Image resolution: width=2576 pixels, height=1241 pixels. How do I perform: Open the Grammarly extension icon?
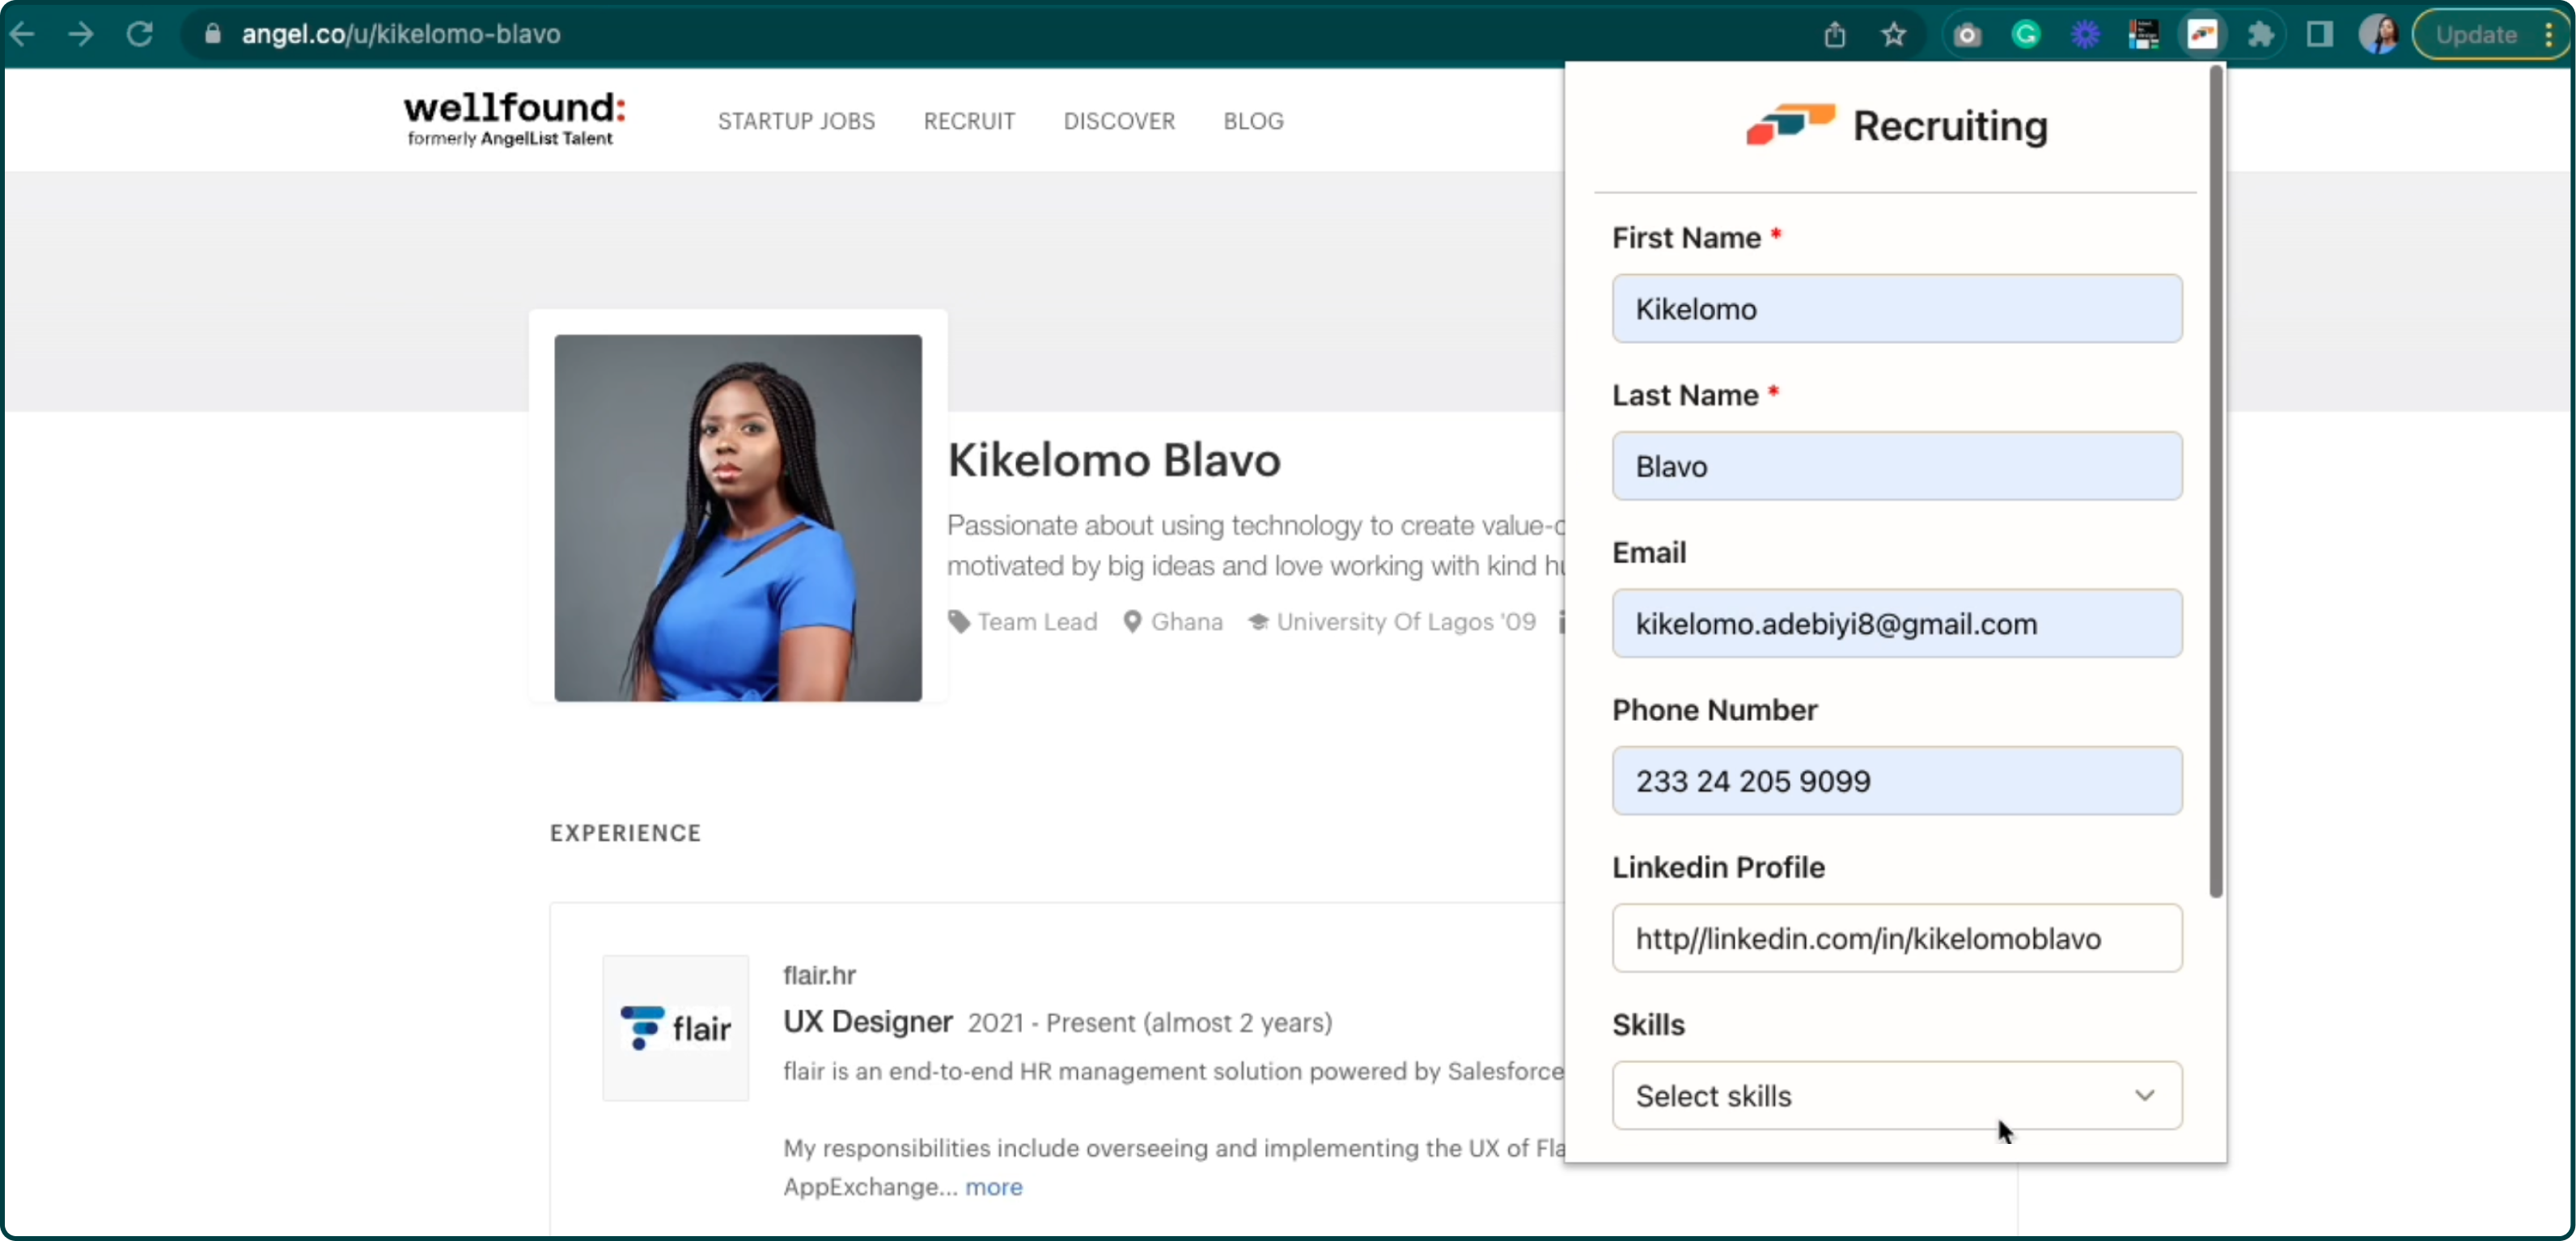[2025, 35]
